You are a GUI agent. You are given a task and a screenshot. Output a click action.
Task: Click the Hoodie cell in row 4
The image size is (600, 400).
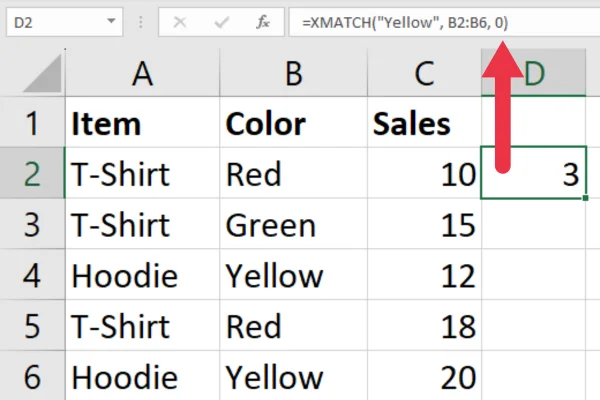[x=142, y=274]
